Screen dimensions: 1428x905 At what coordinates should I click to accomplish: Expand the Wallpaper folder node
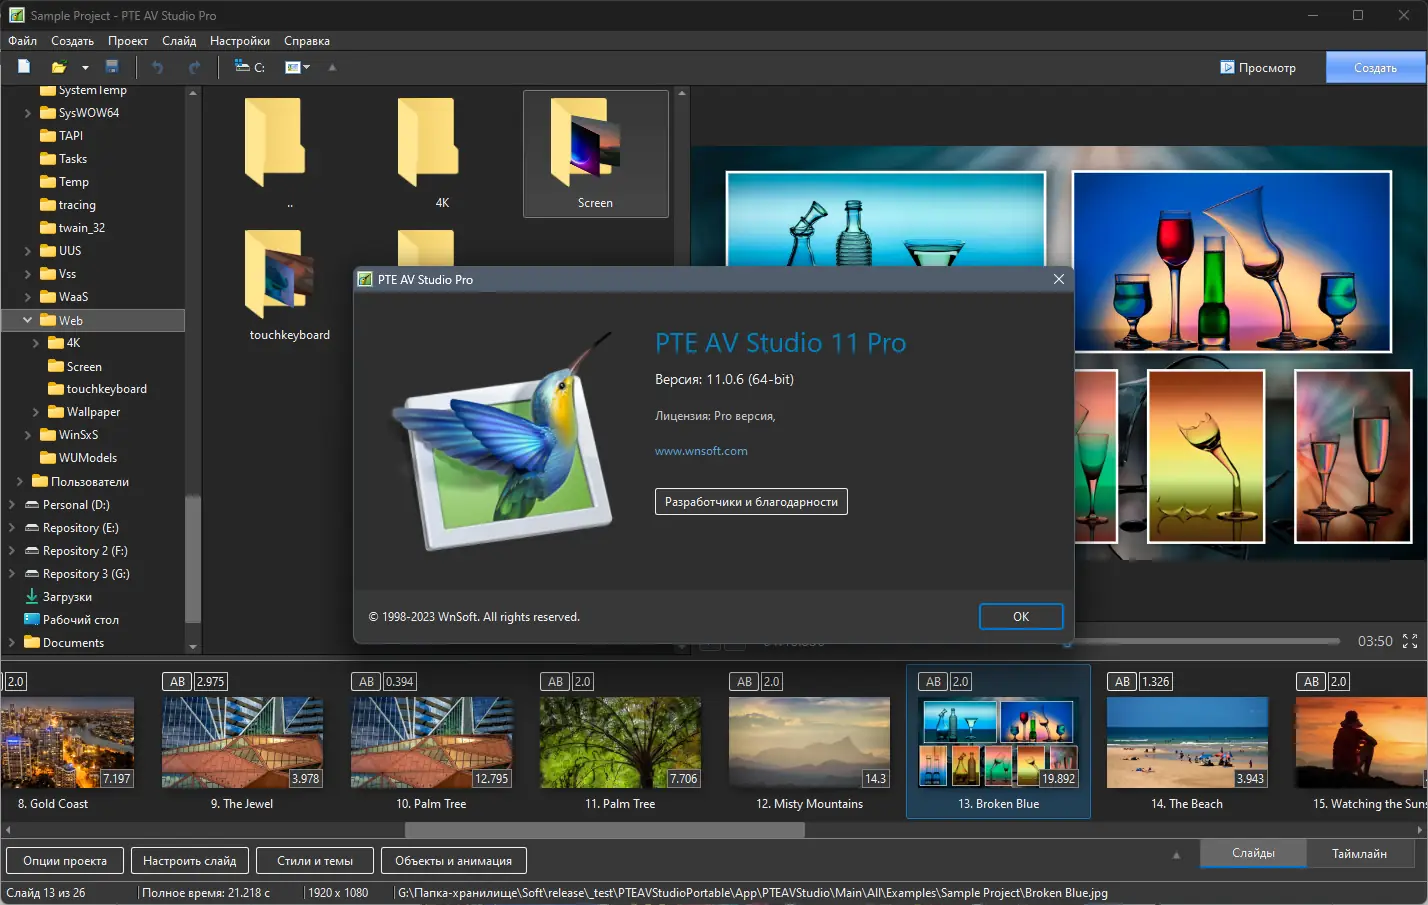(36, 412)
